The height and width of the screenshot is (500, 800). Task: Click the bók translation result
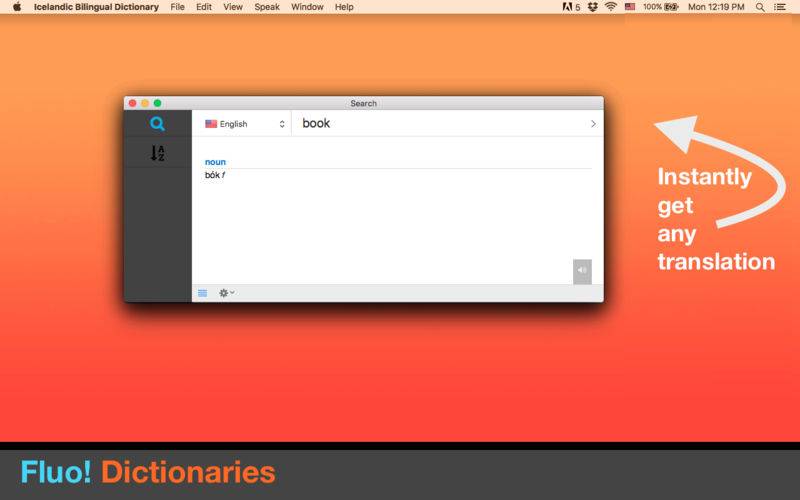tap(215, 175)
